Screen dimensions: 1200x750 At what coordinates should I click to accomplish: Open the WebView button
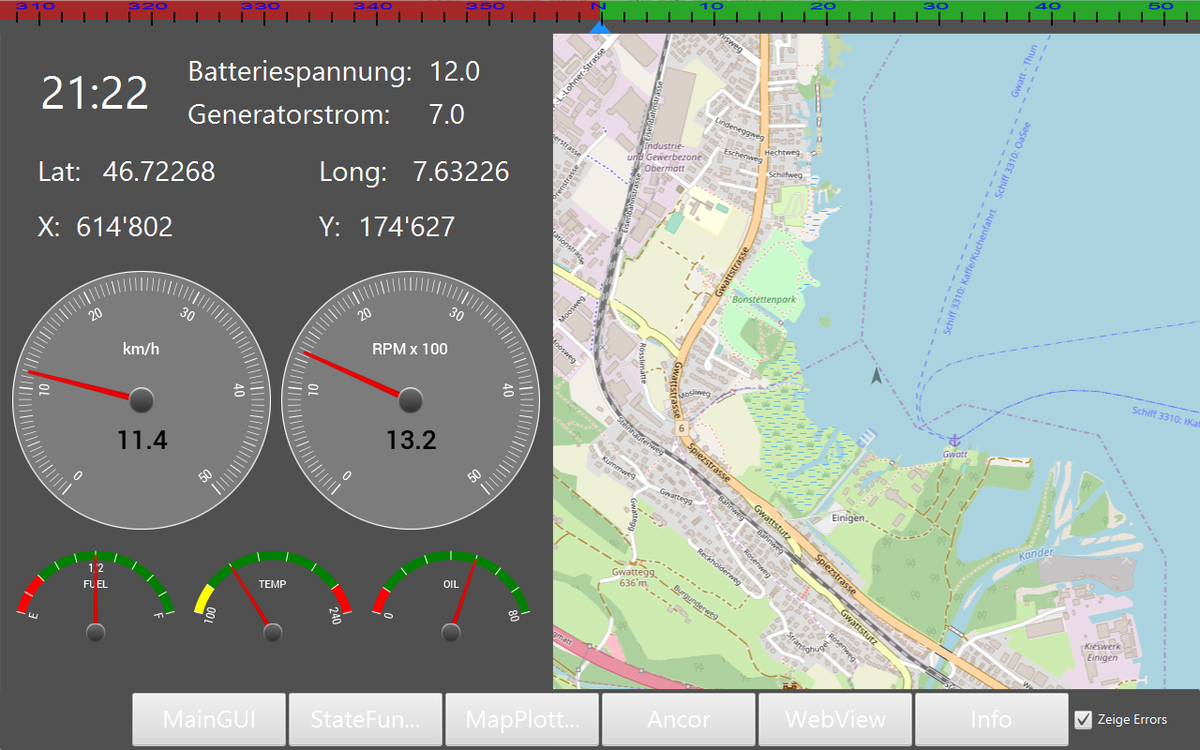tap(835, 719)
